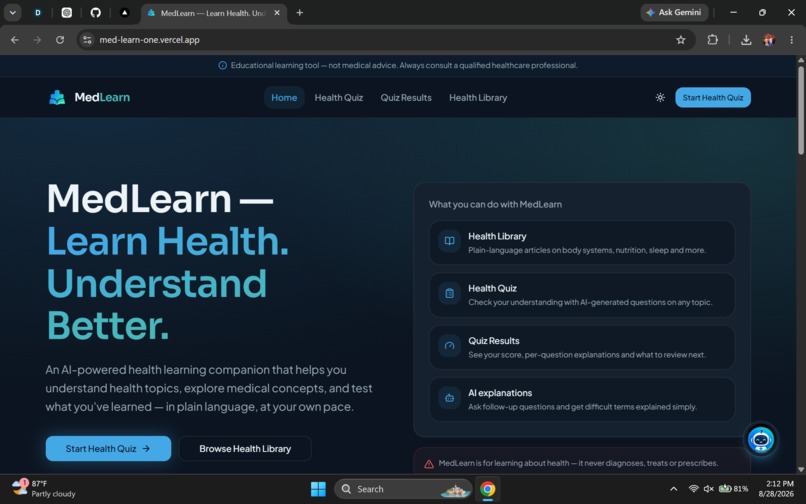Viewport: 806px width, 504px height.
Task: Click text 'Educational learning tool — not medical advice'
Action: pyautogui.click(x=314, y=65)
